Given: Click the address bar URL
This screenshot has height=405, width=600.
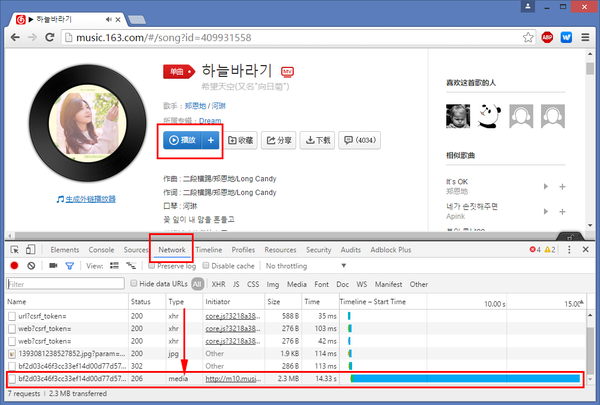Looking at the screenshot, I should (x=163, y=38).
